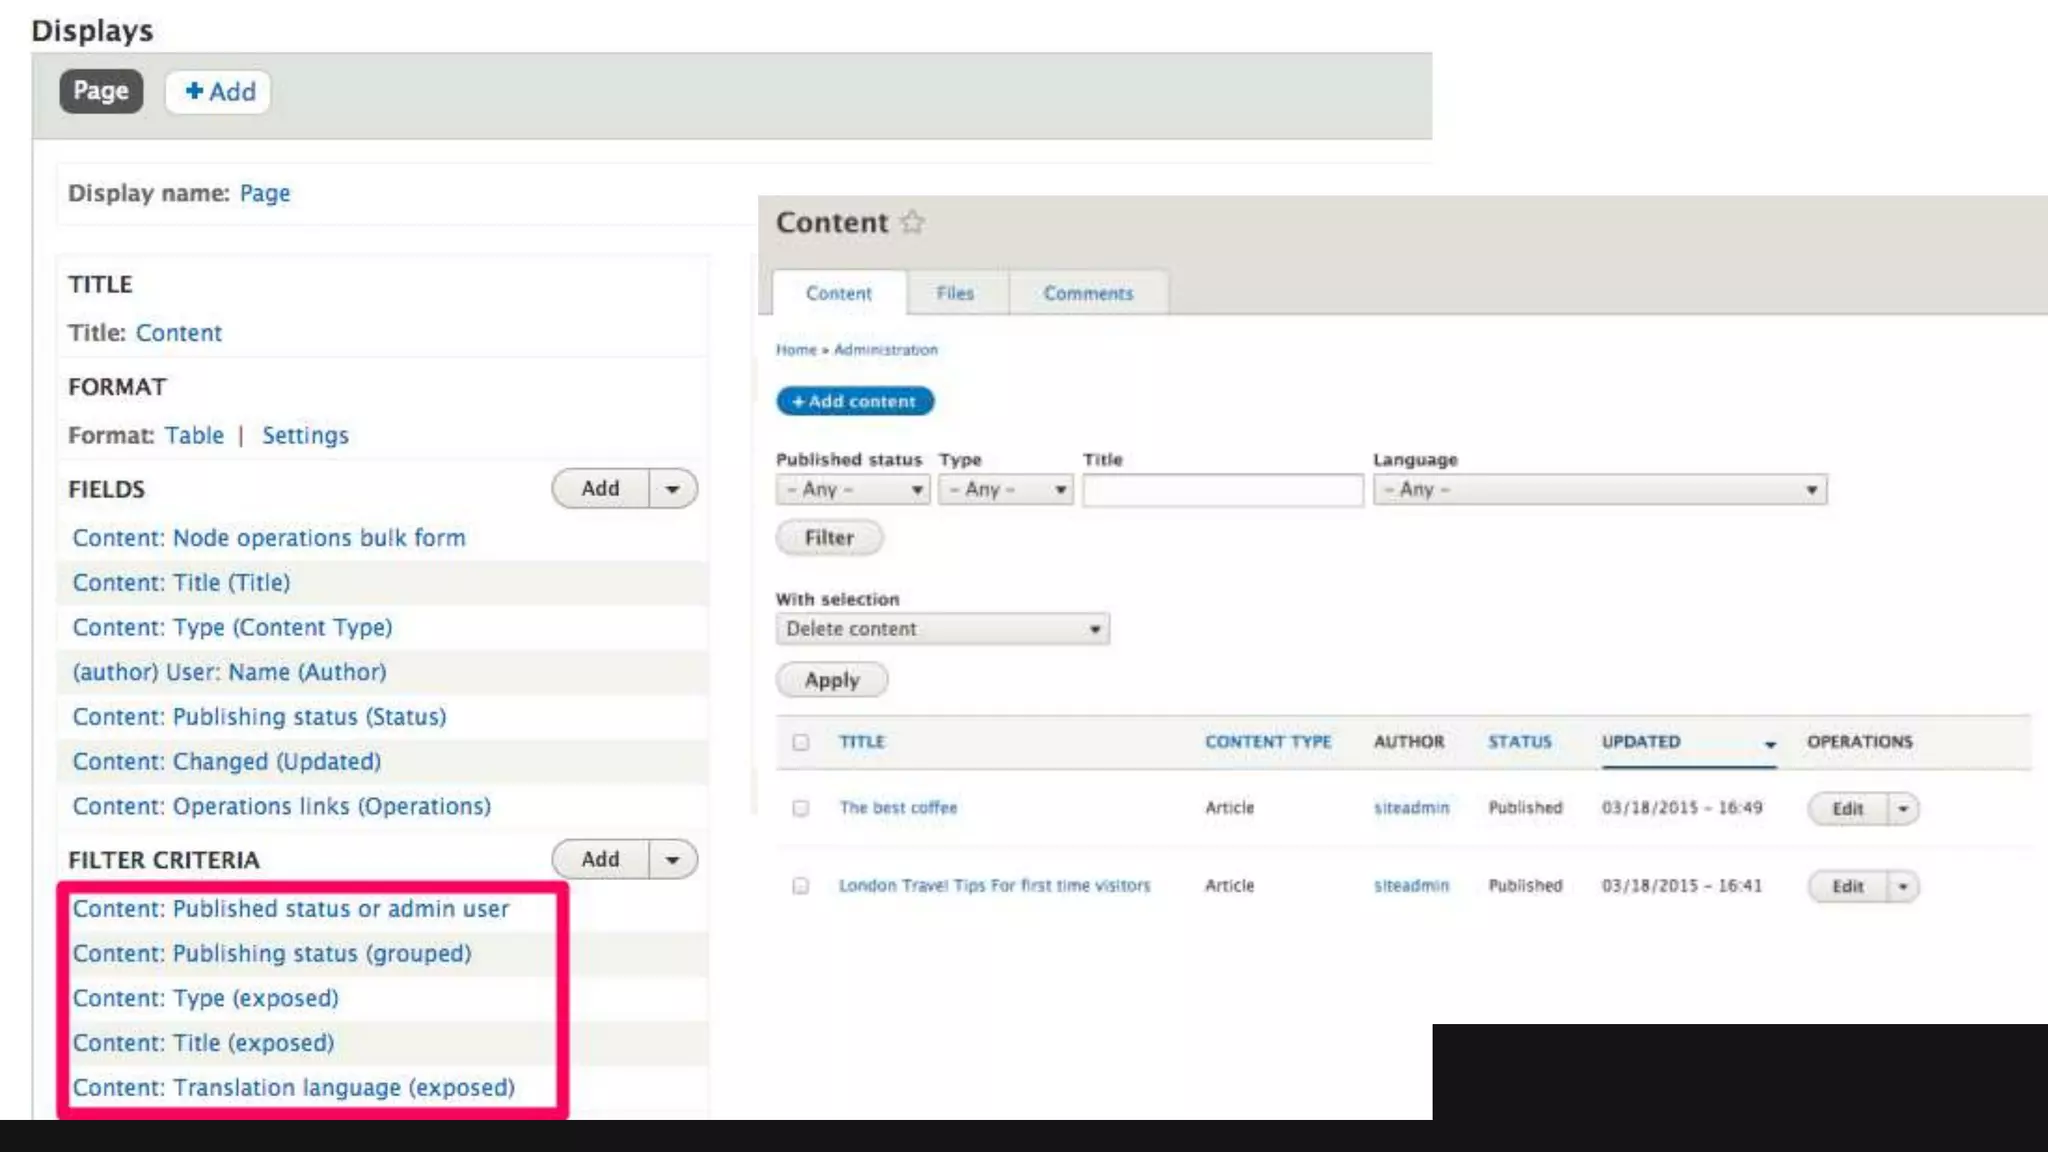2048x1152 pixels.
Task: Open the Delete content selection dropdown
Action: [942, 629]
